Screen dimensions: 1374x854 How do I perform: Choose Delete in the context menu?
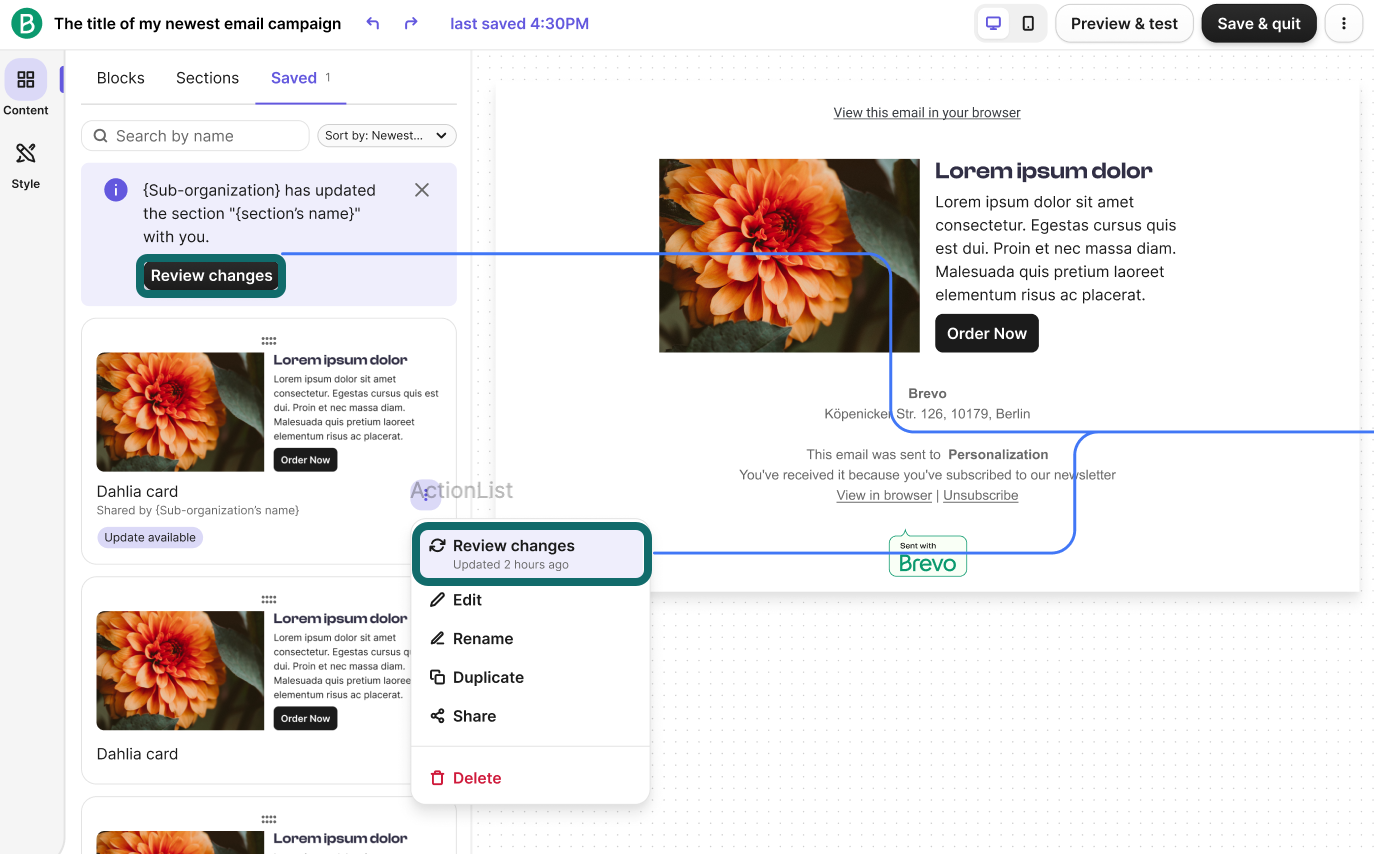pyautogui.click(x=477, y=778)
